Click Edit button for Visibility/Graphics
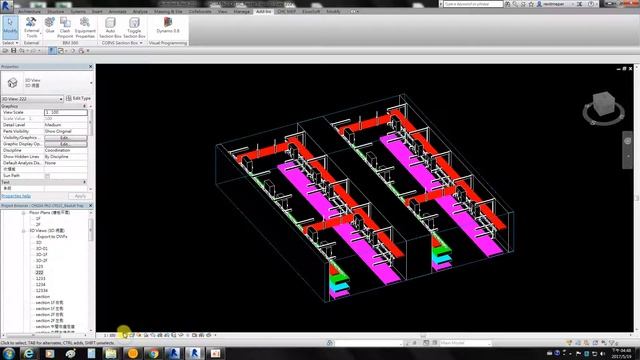 click(66, 138)
